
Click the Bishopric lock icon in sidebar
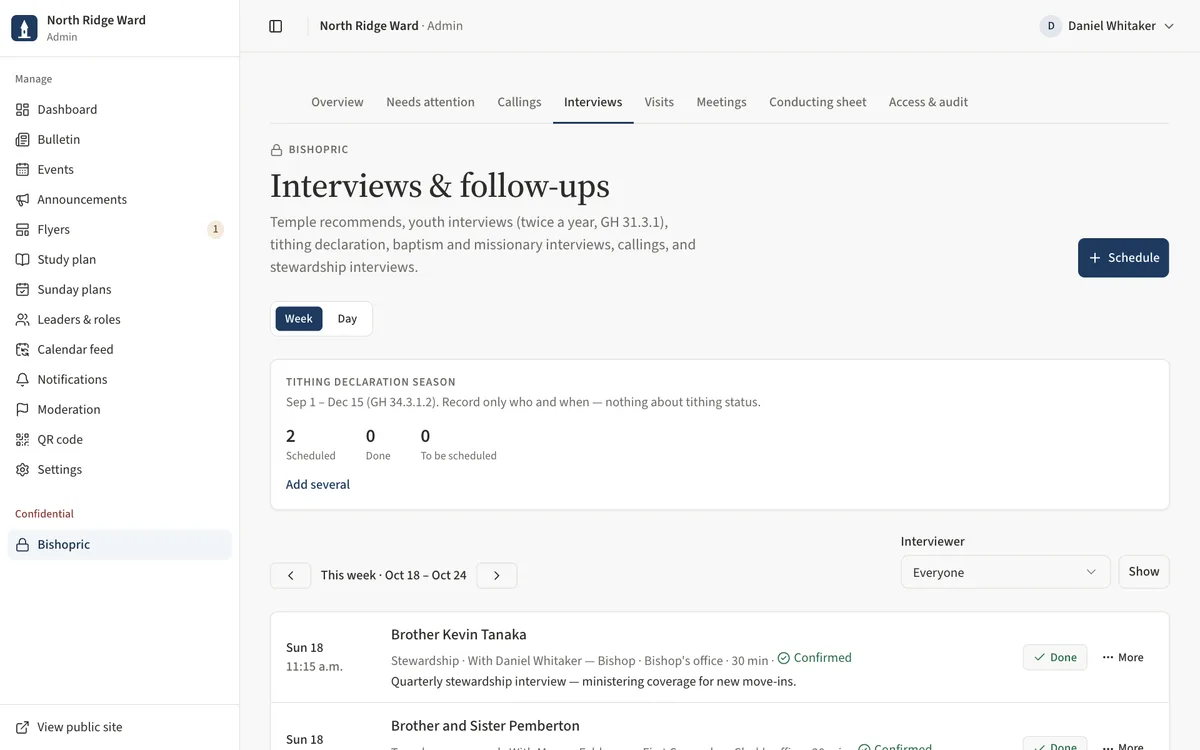(22, 544)
